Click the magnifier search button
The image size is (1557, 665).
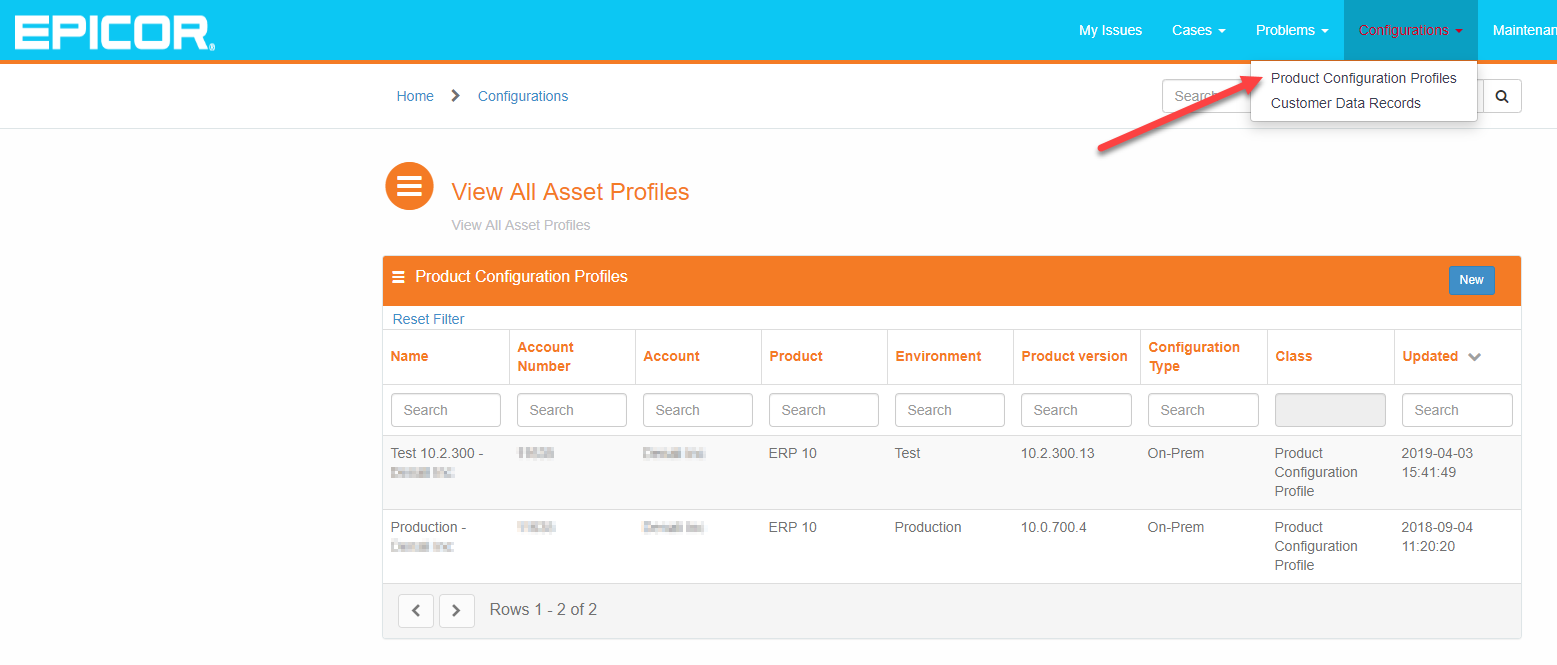(x=1501, y=96)
